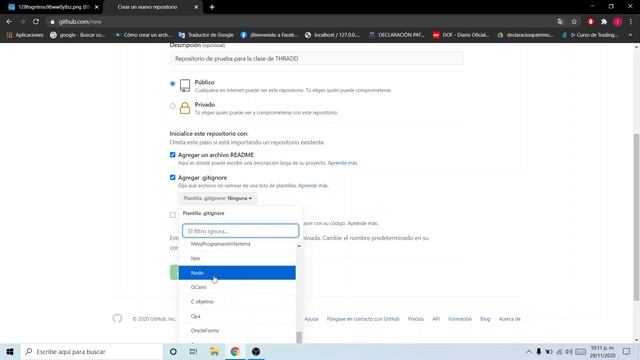The image size is (640, 360).
Task: Choose MetaProgramaciónSistema from the template list
Action: [x=237, y=244]
